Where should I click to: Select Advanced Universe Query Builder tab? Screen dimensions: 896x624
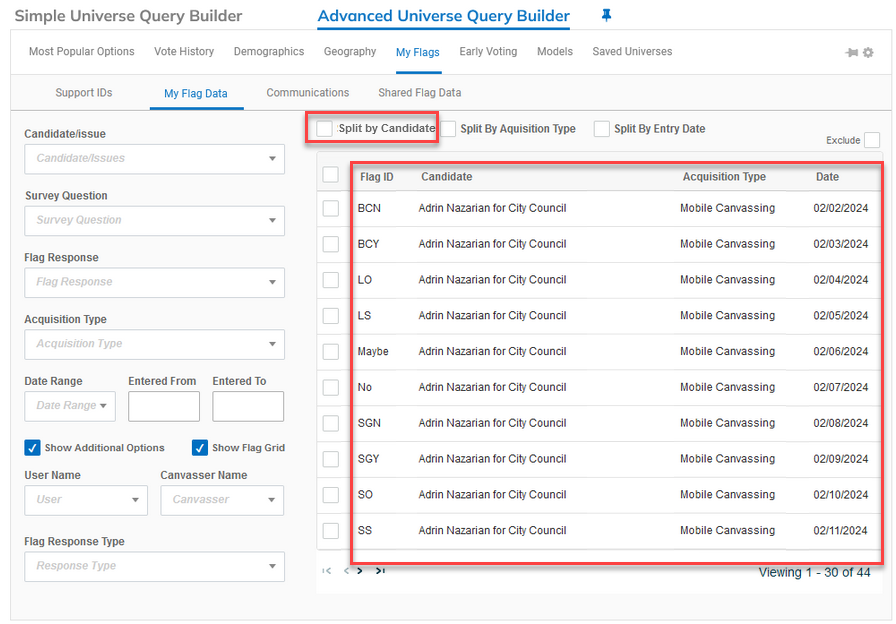(443, 16)
